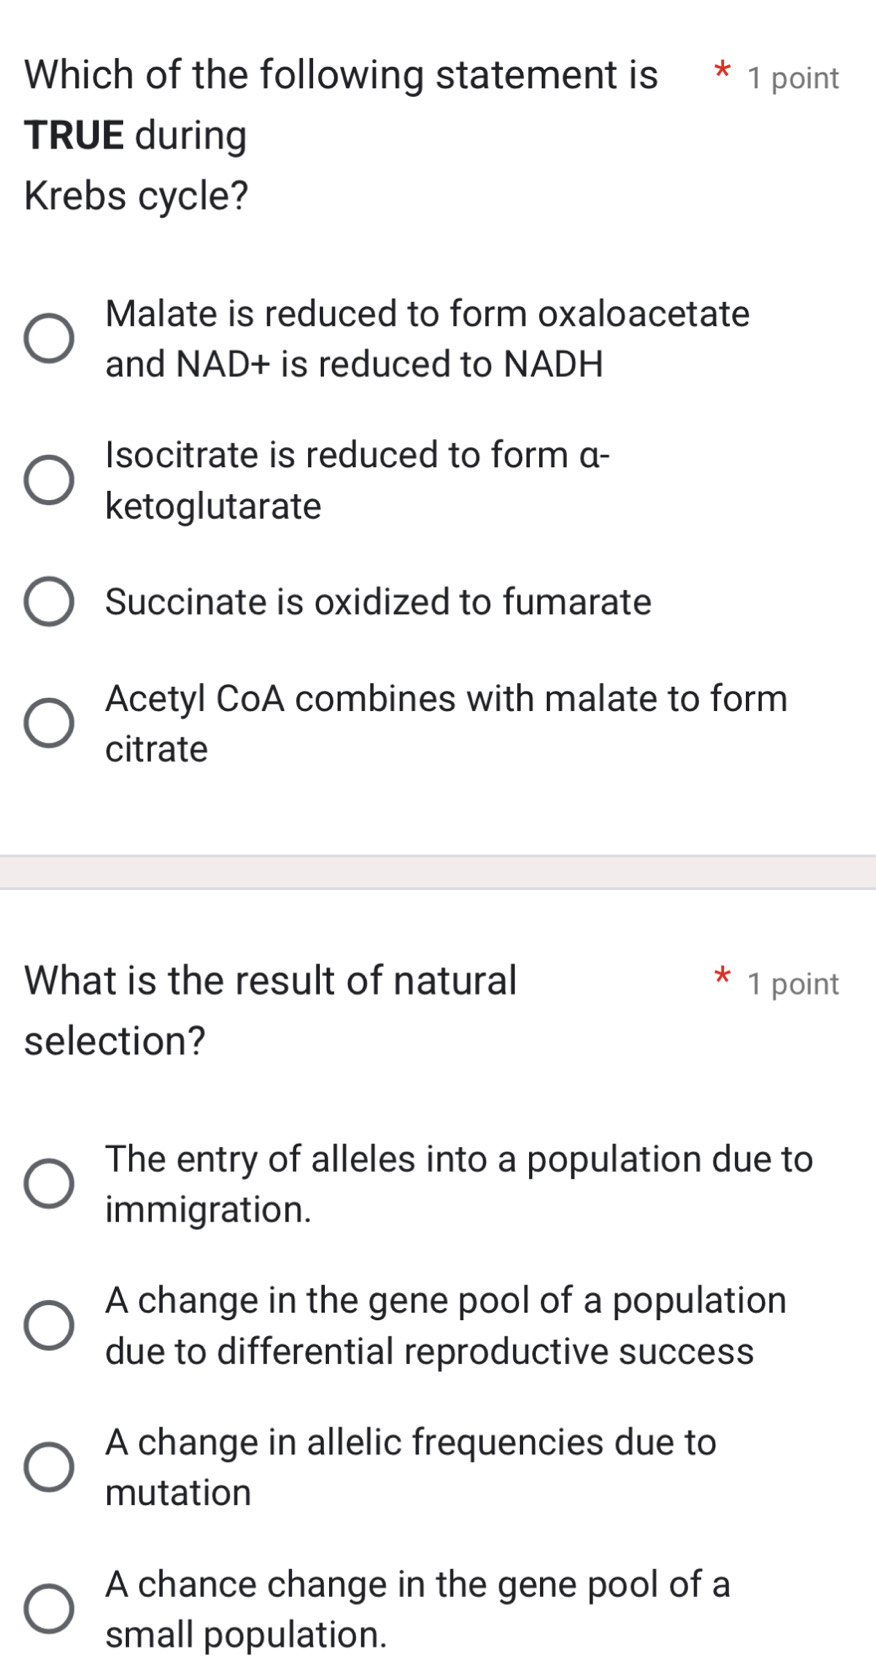876x1677 pixels.
Task: Click the 'small population.' answer text
Action: [246, 1634]
